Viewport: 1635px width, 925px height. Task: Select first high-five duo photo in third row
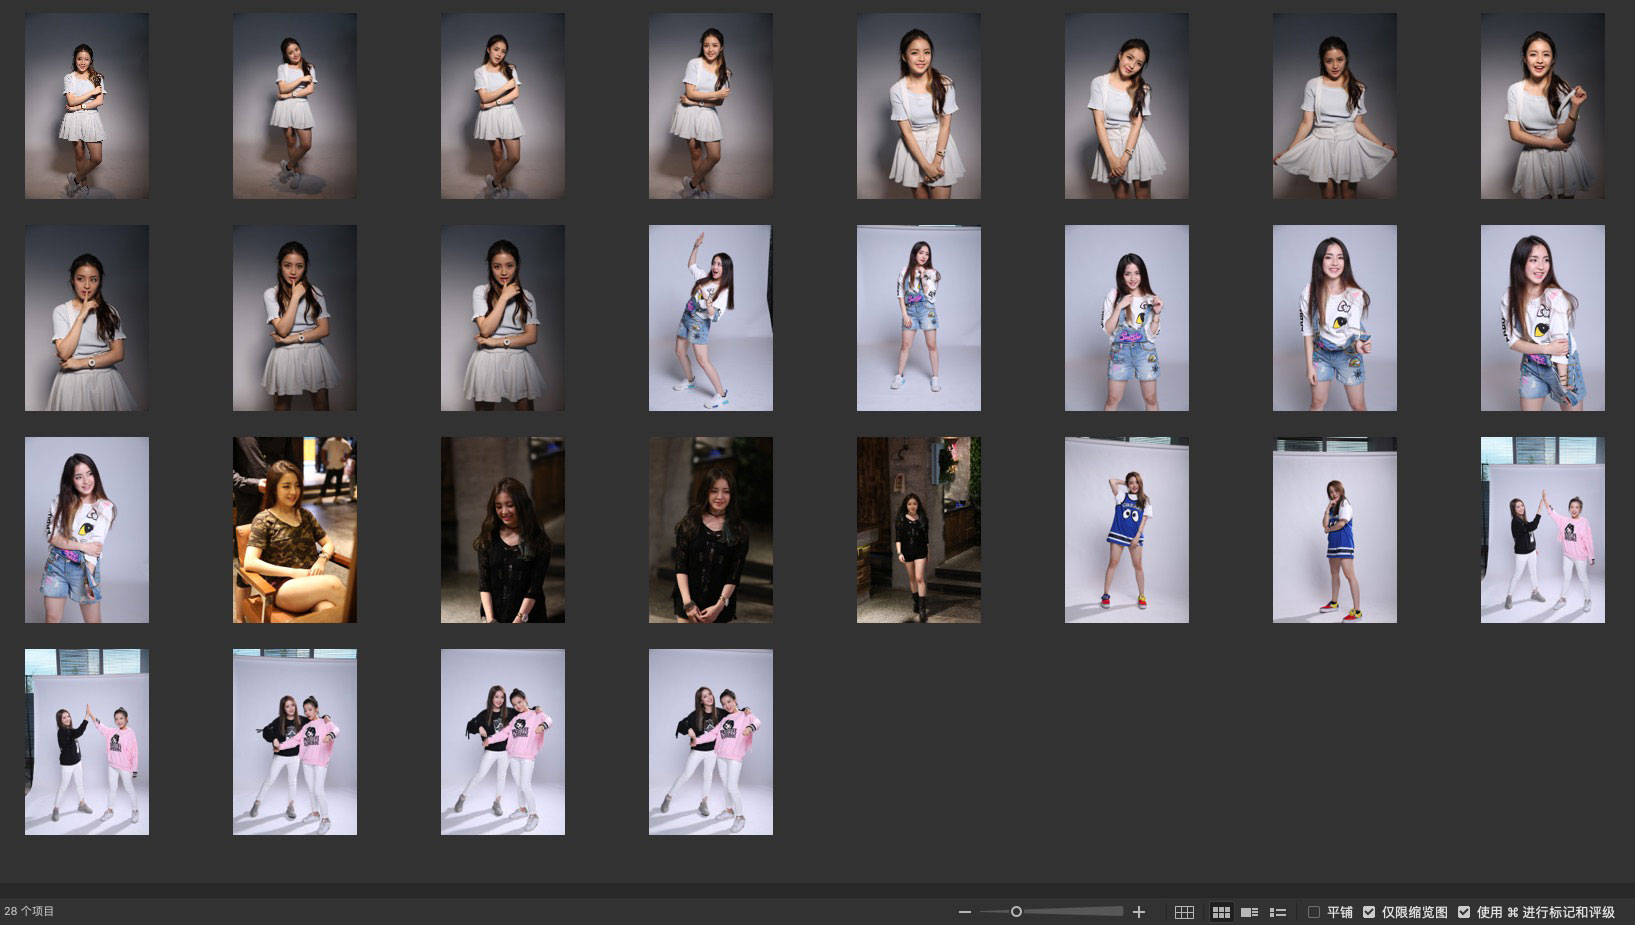1543,530
